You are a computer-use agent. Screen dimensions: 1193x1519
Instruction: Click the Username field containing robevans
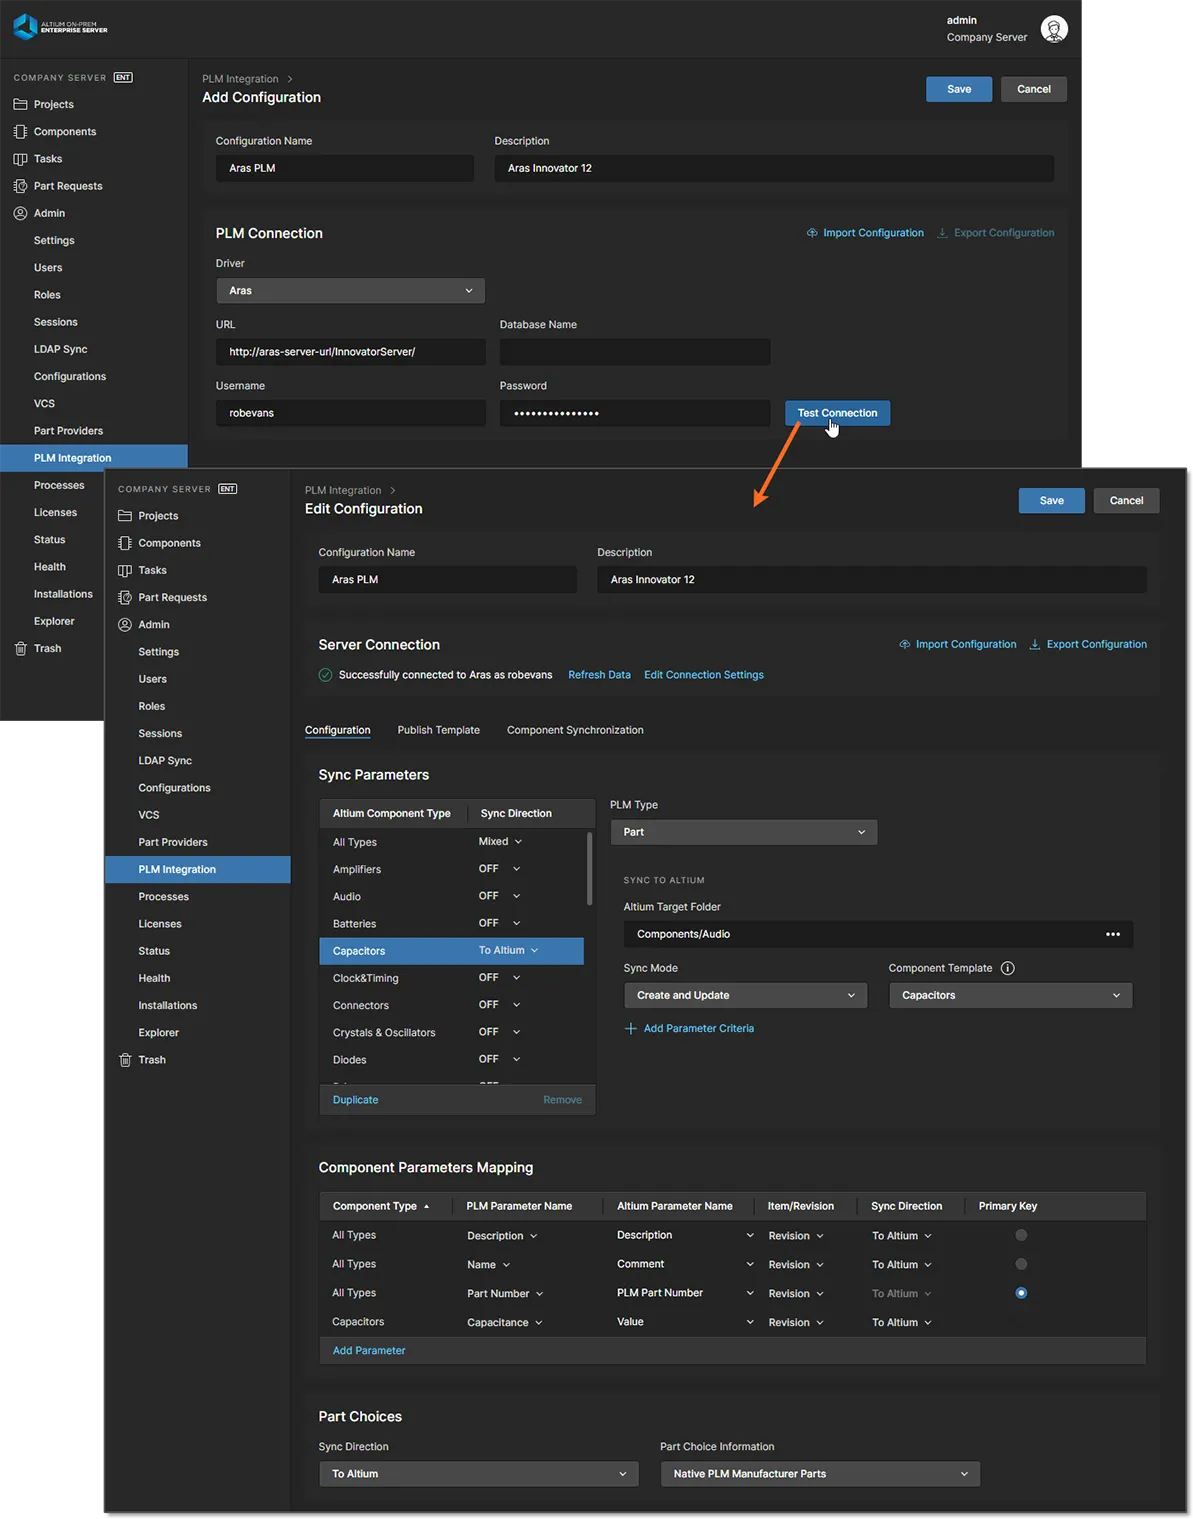pyautogui.click(x=351, y=413)
